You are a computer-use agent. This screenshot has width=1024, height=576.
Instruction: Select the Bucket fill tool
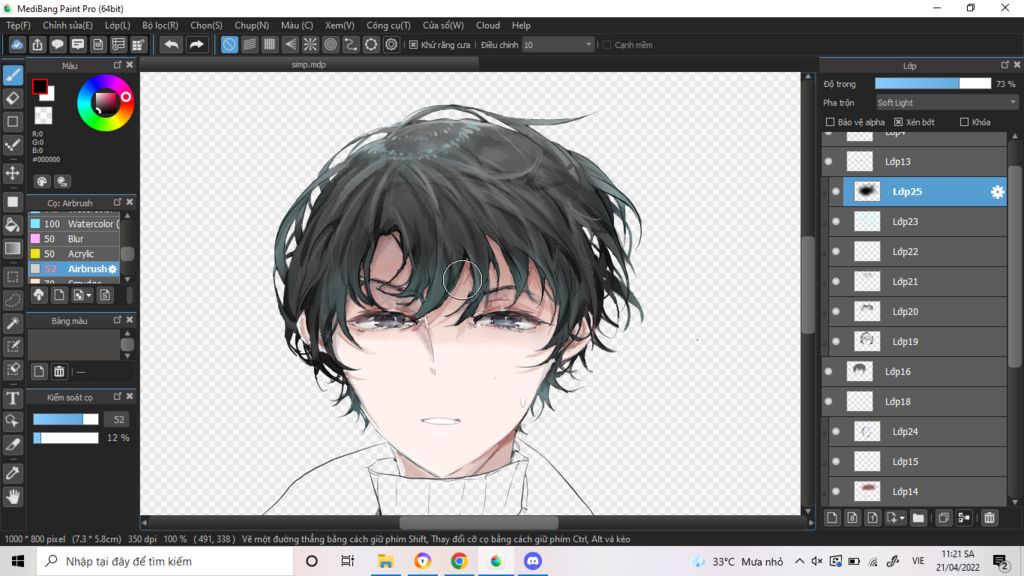12,225
